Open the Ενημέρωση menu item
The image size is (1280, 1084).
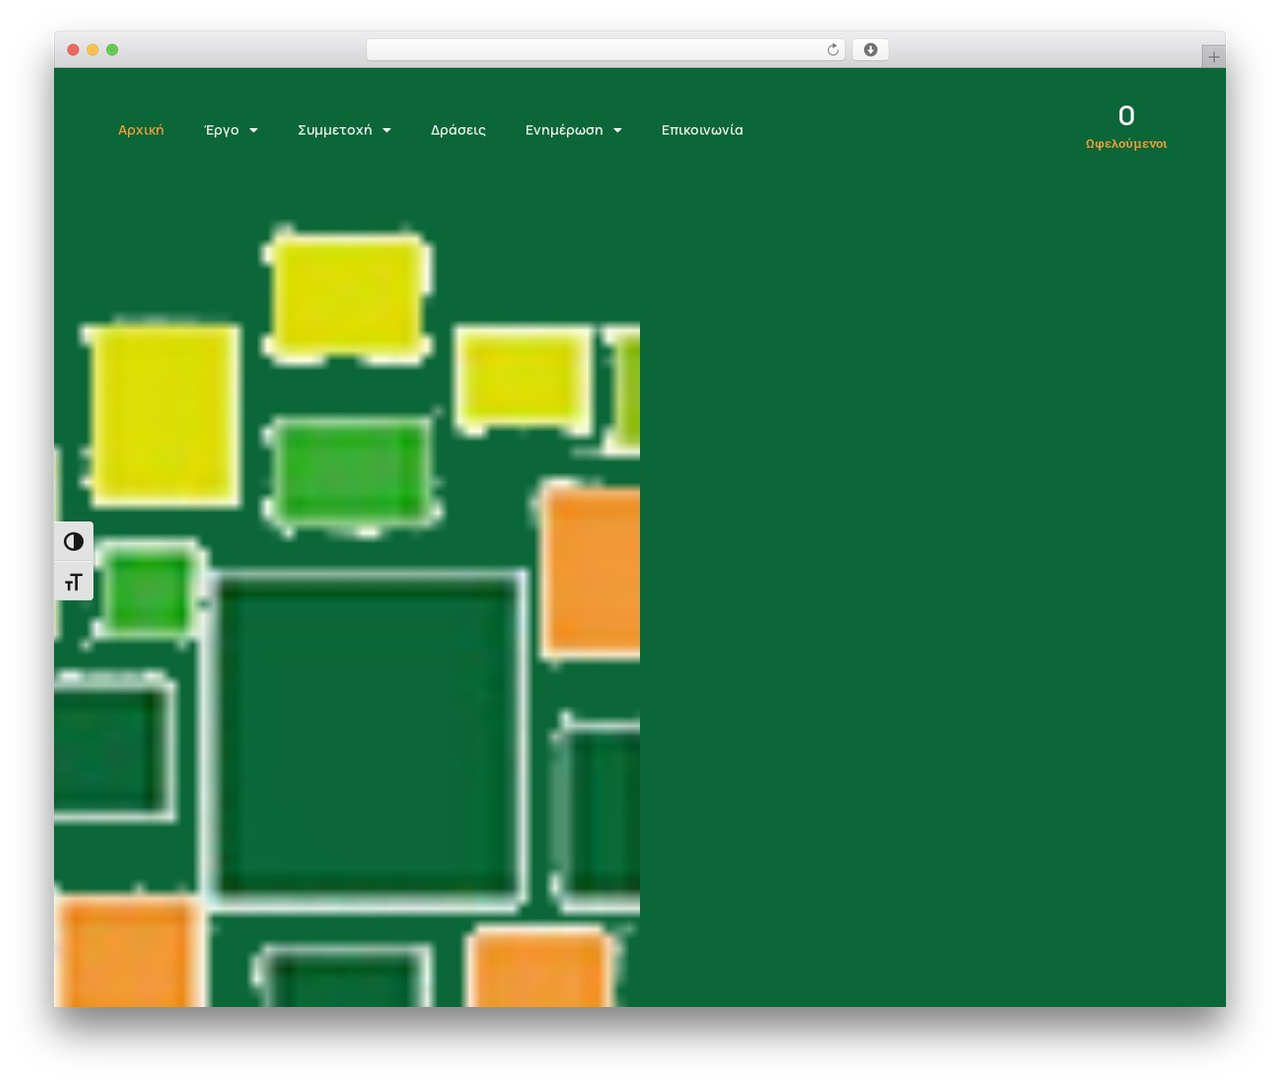[x=564, y=130]
